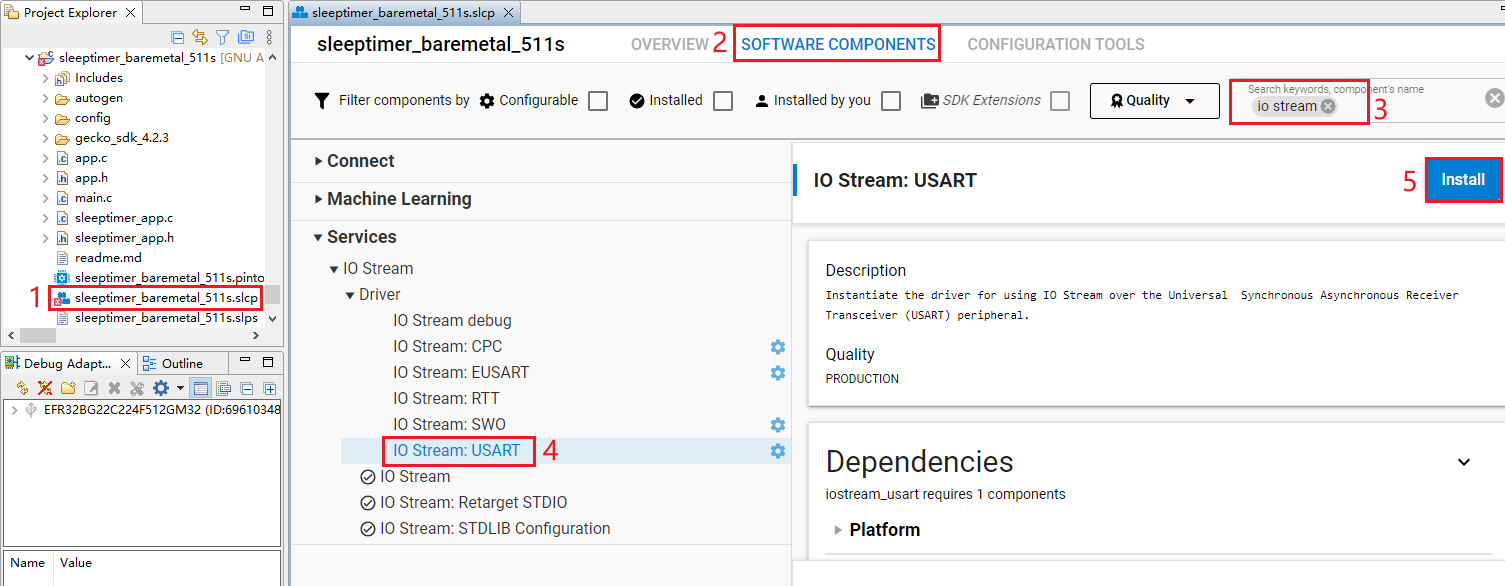Open the Quality filter dropdown
1505x586 pixels.
click(x=1154, y=100)
